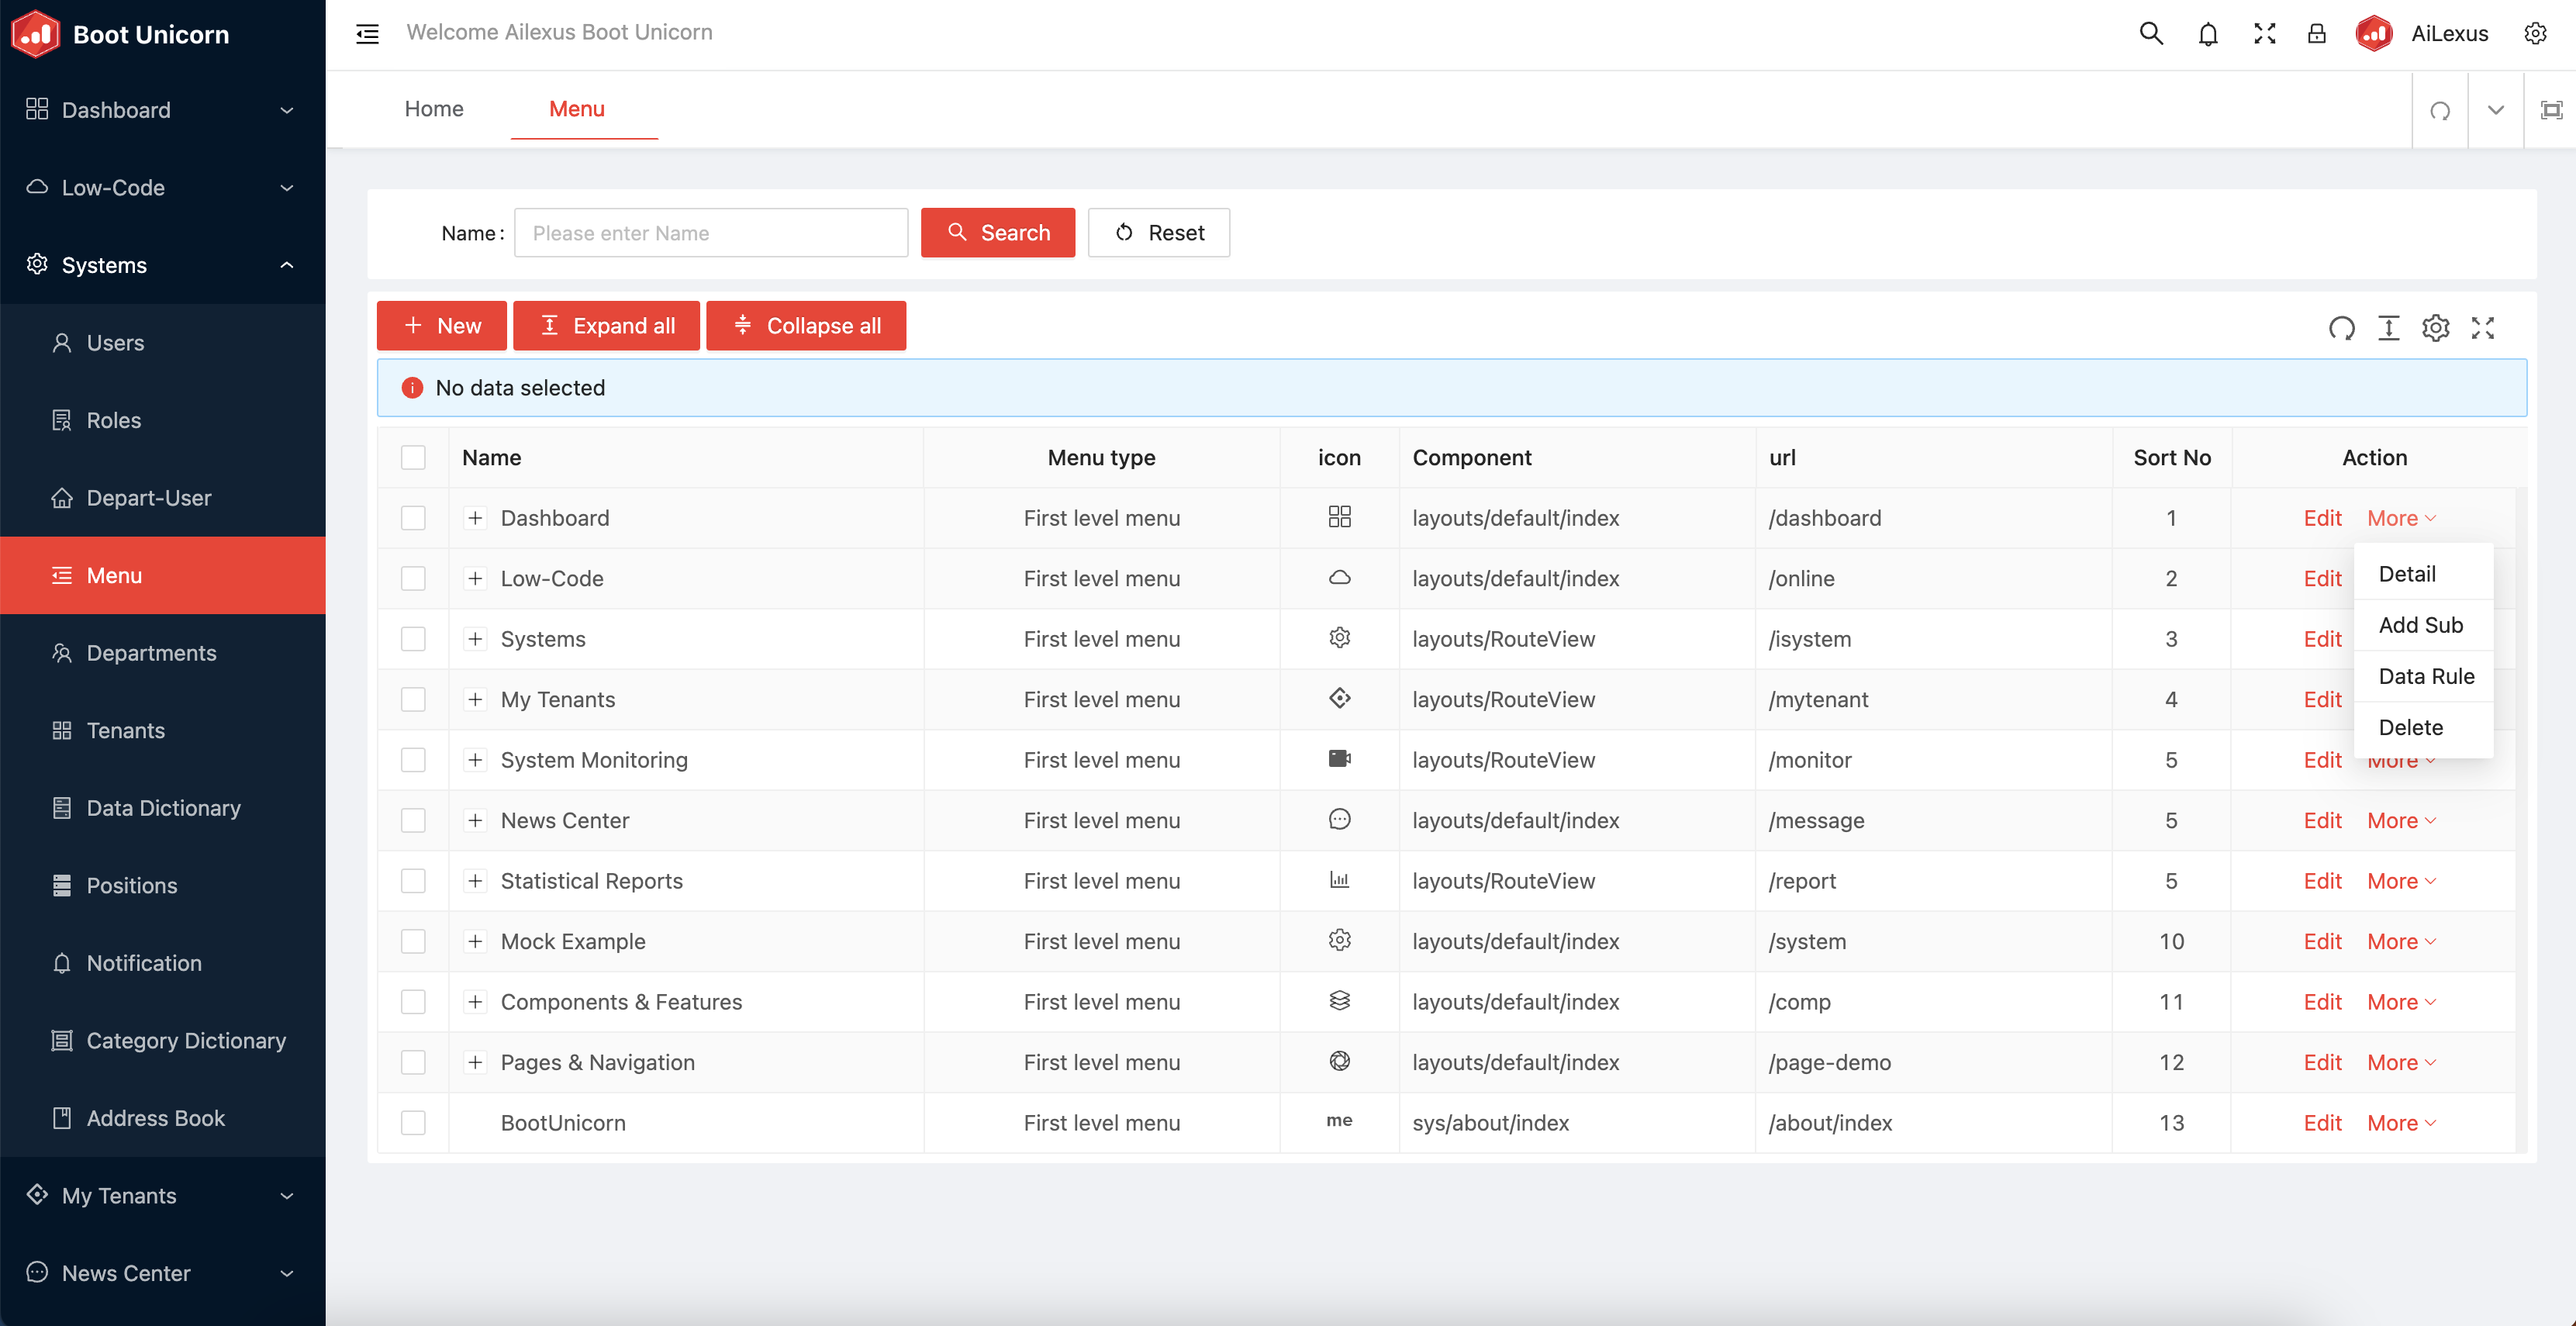Select Add Sub from the dropdown menu
Screen dimensions: 2576x1326
pos(2420,626)
